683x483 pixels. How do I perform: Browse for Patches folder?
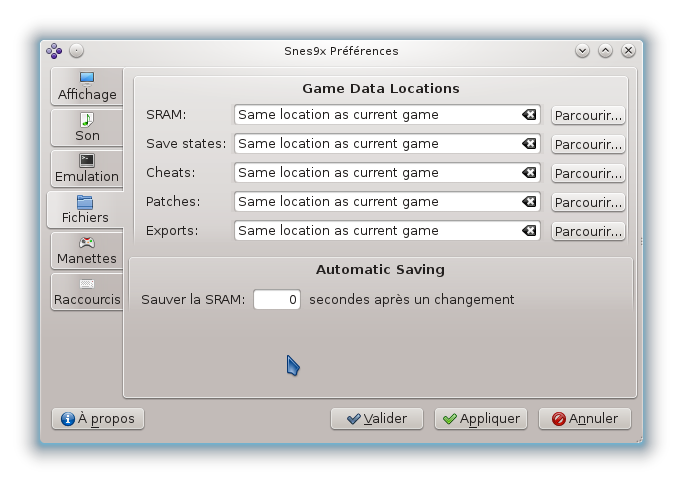click(x=588, y=202)
